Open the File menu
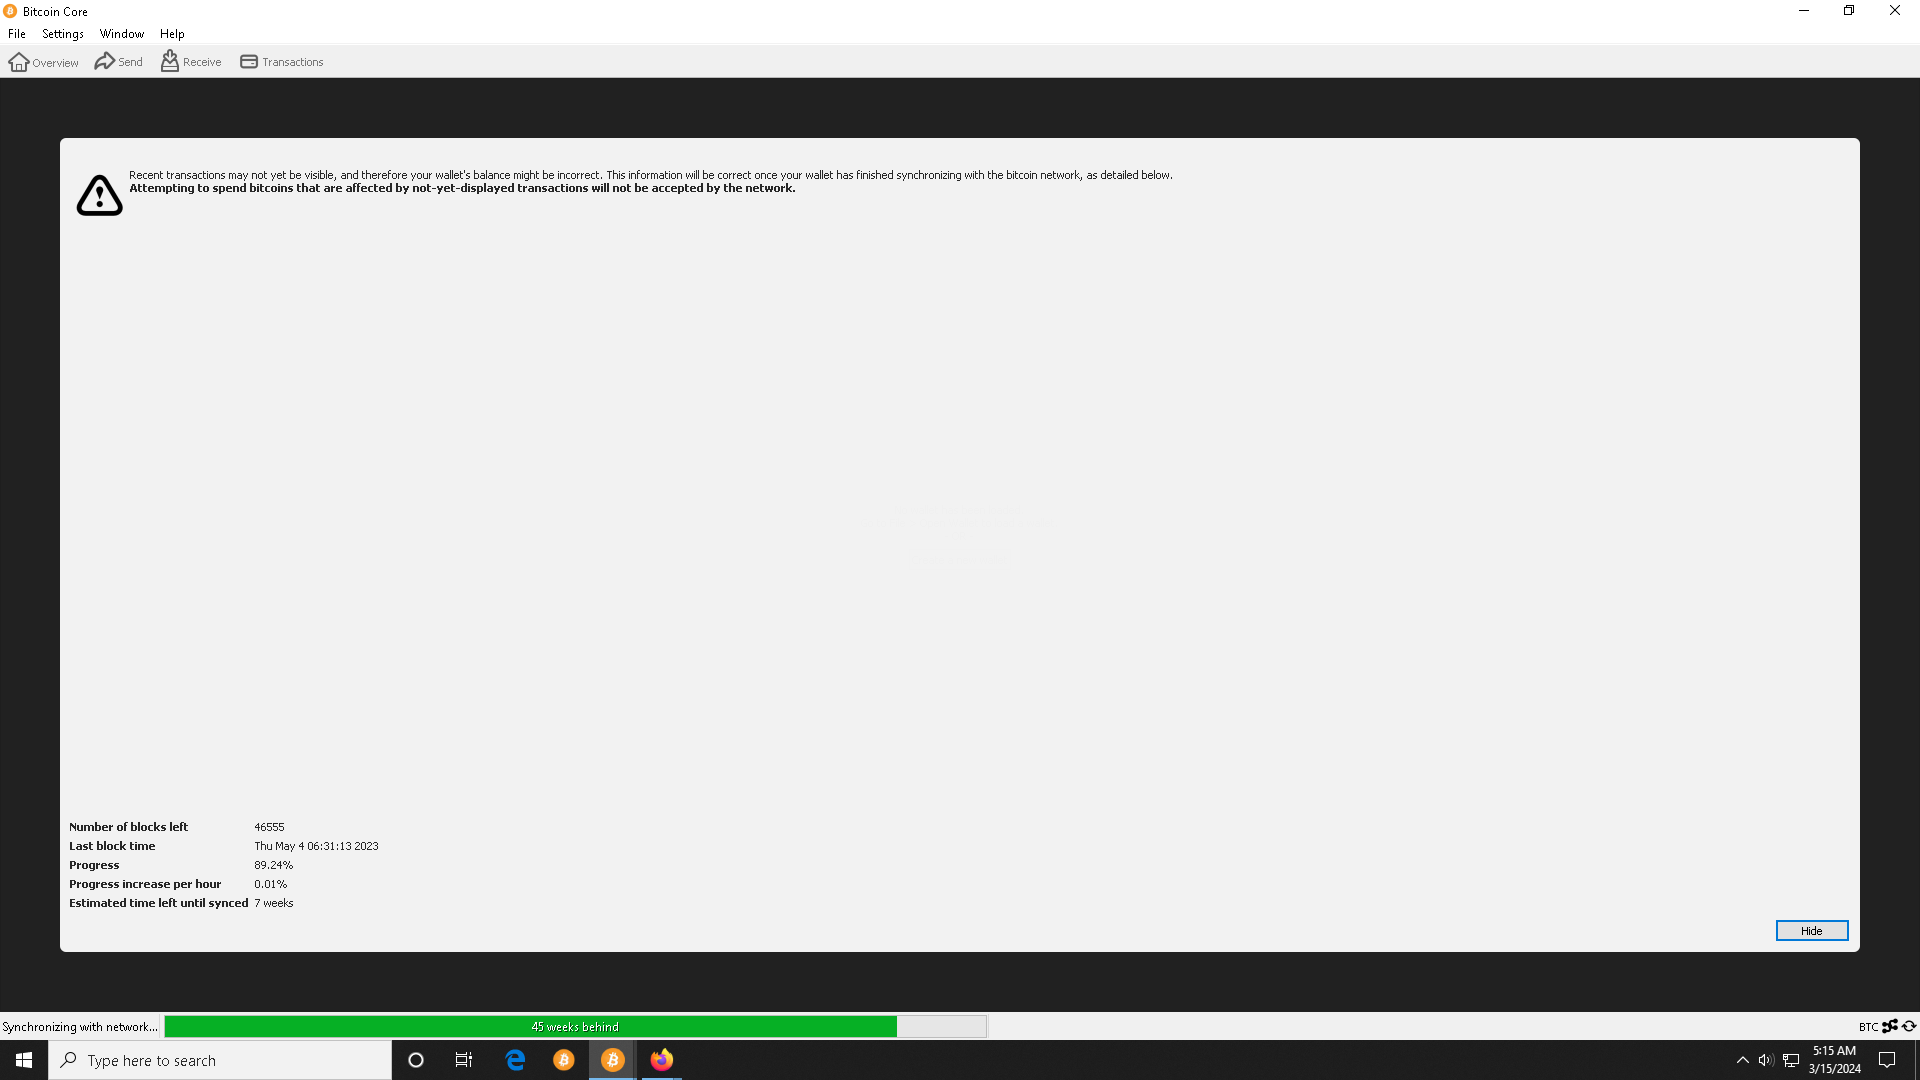Viewport: 1920px width, 1080px height. click(x=17, y=34)
